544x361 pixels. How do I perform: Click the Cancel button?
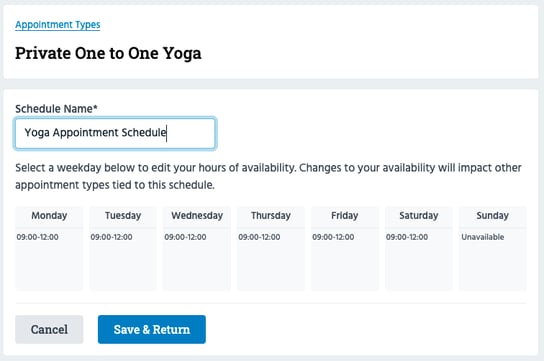[49, 329]
